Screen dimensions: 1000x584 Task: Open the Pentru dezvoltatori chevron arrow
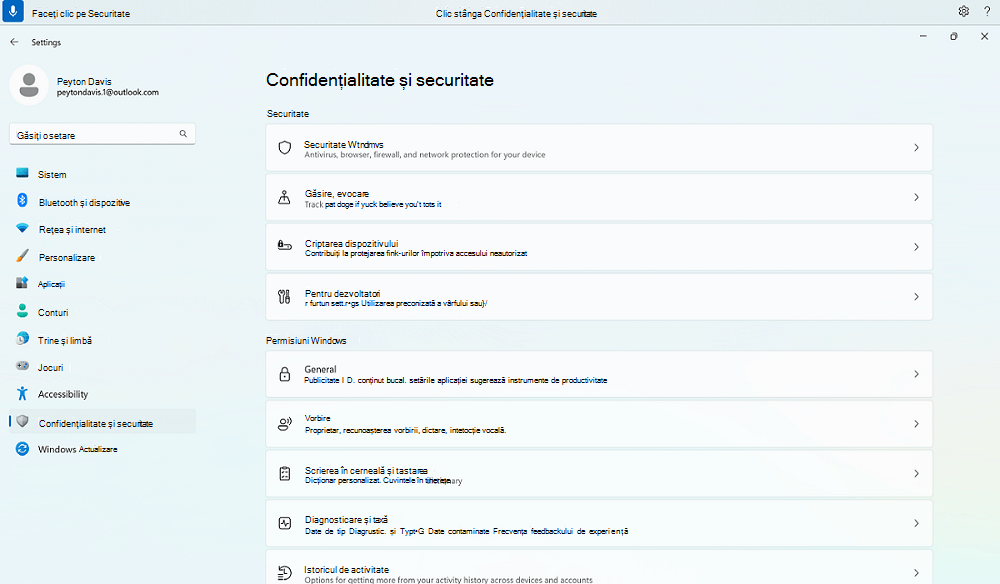pos(916,297)
